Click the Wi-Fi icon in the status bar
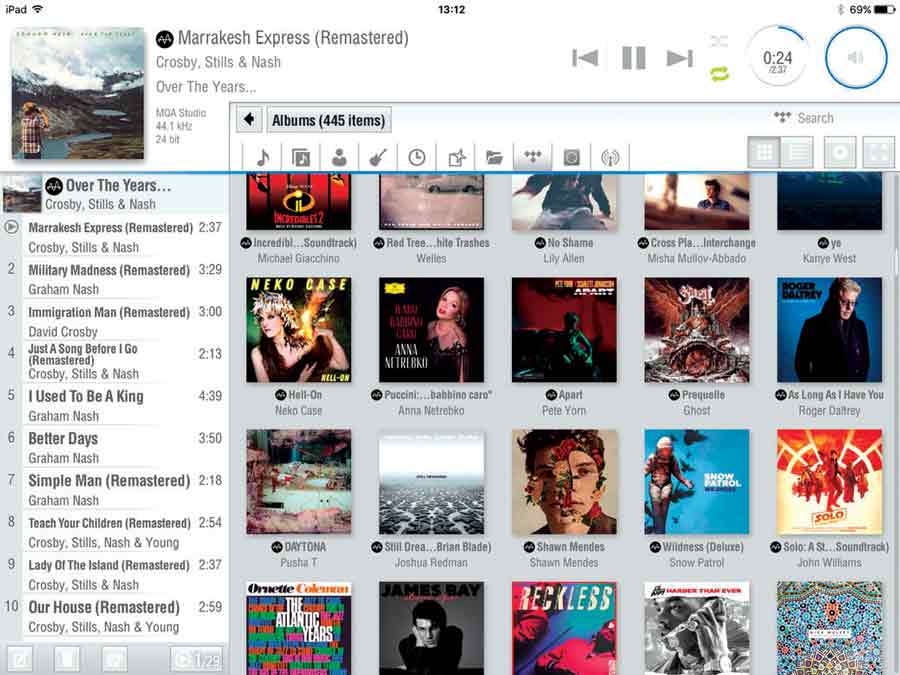 (38, 9)
